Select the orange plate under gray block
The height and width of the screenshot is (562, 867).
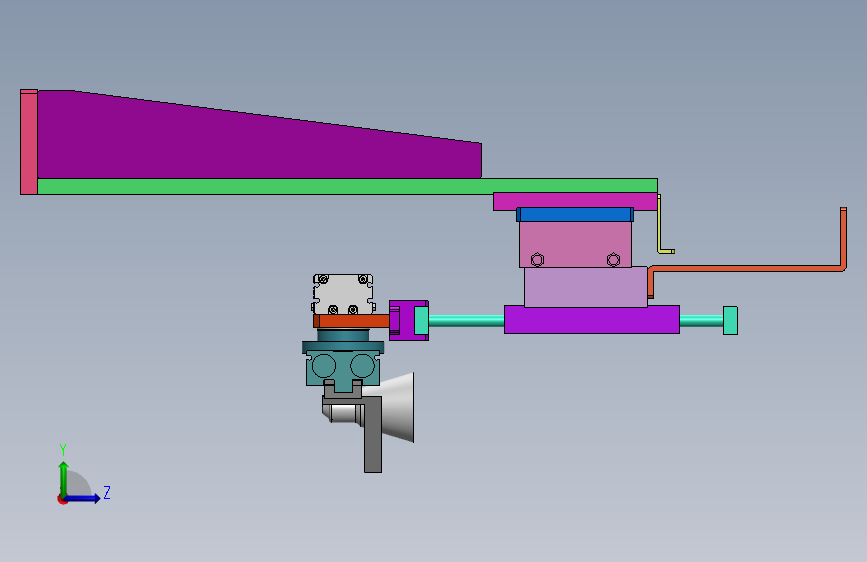click(x=352, y=321)
